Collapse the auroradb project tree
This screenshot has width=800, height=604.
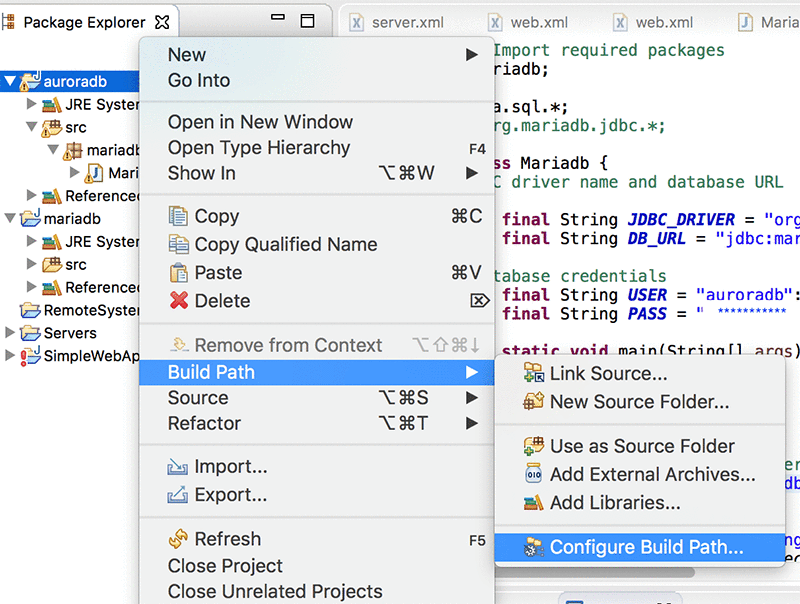tap(10, 81)
